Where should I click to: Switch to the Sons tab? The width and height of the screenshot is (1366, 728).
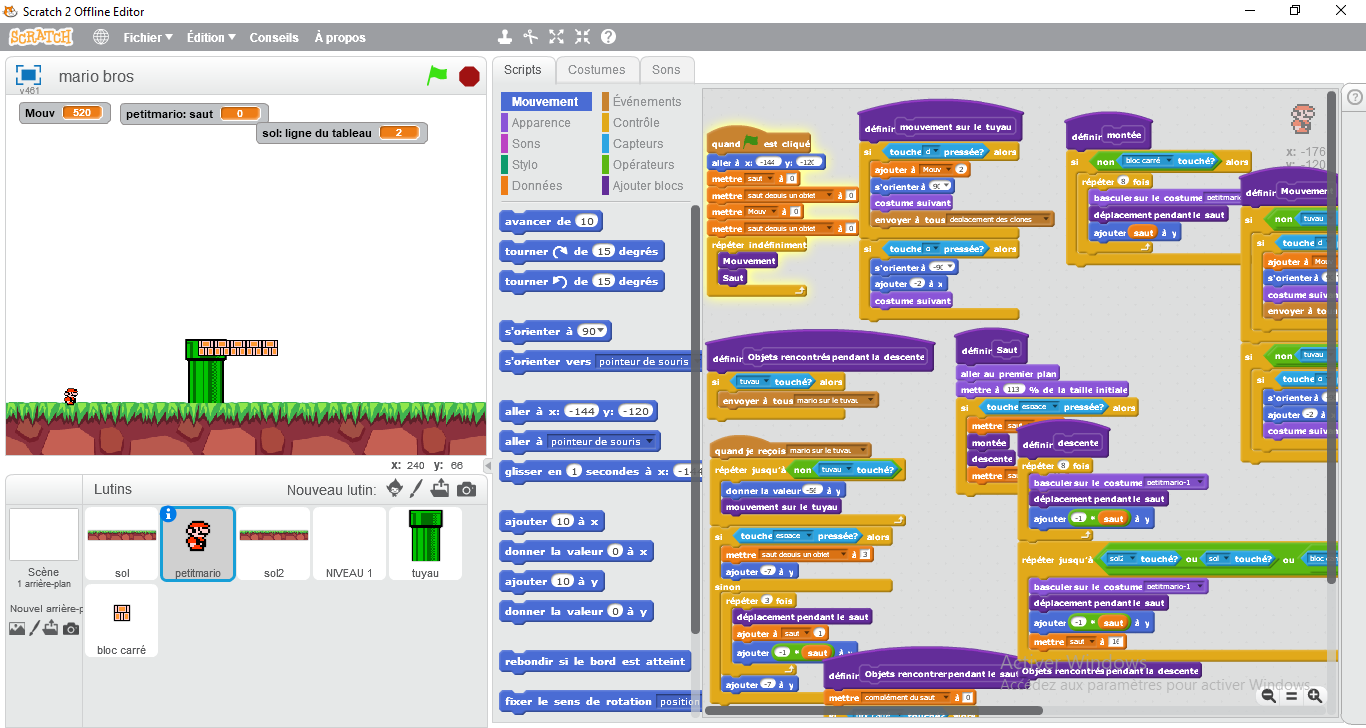click(x=666, y=70)
